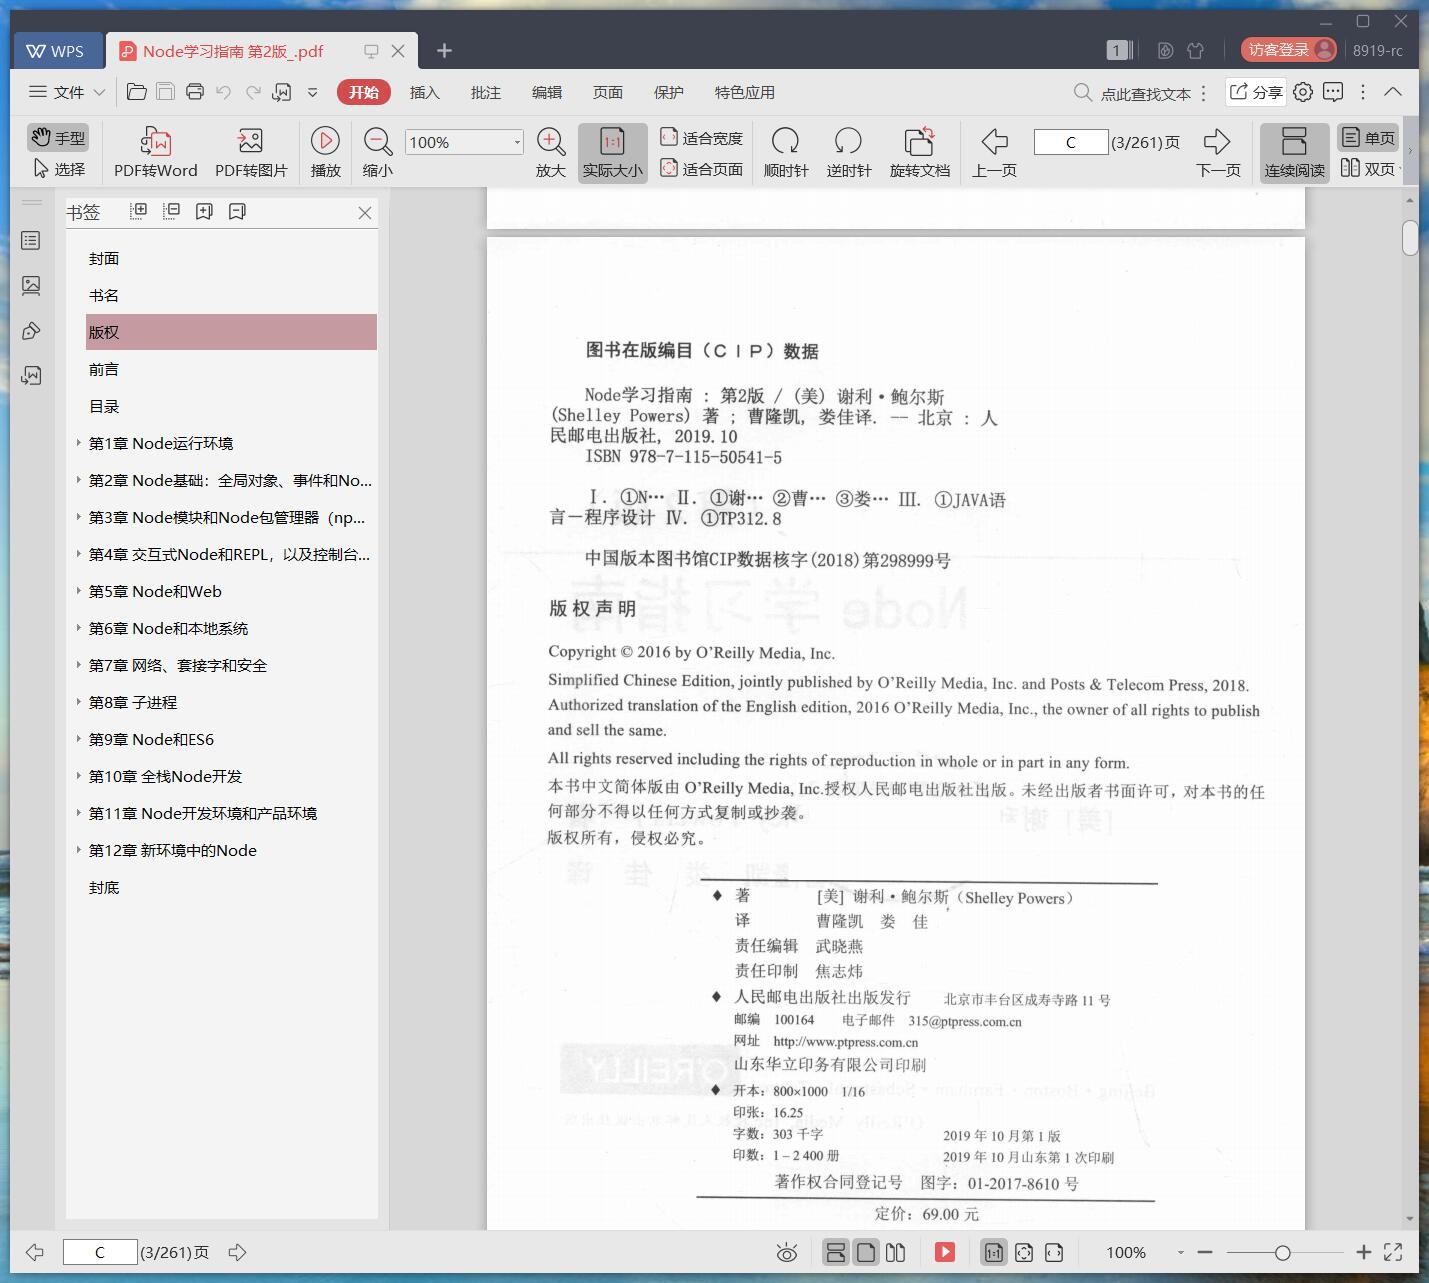
Task: Expand all bookmarks icon in 书签 panel
Action: pos(139,211)
